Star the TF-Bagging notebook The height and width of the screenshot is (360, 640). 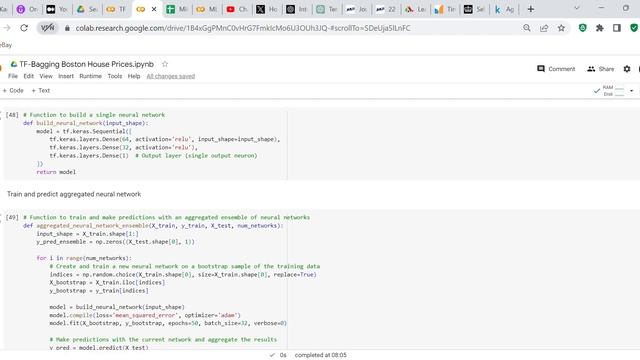point(165,64)
